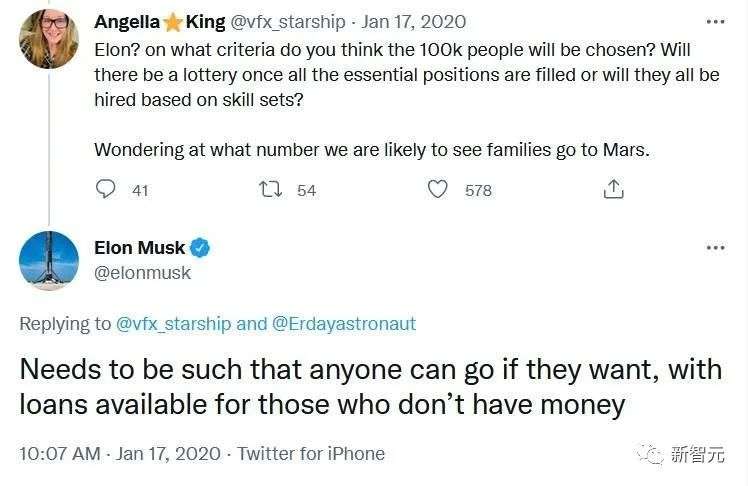The image size is (748, 486).
Task: Click the retweet icon on Angella's tweet
Action: tap(270, 189)
